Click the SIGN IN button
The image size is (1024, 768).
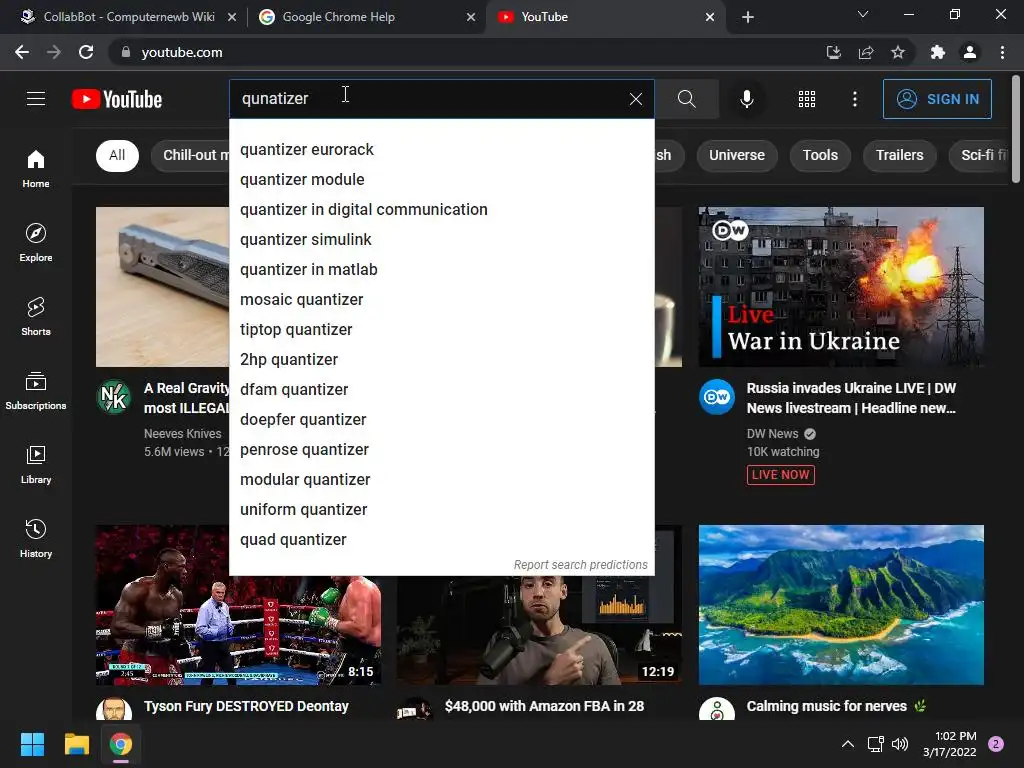click(x=937, y=99)
